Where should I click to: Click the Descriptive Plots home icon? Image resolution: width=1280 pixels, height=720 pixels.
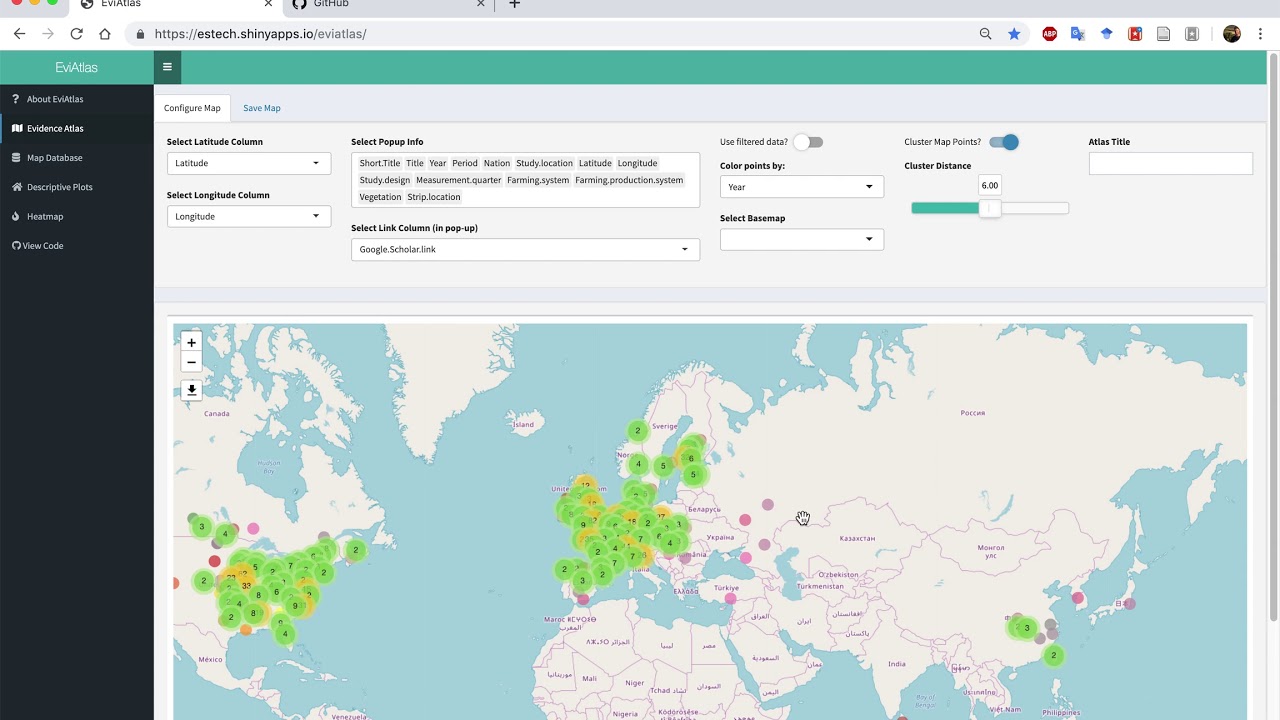[x=15, y=187]
